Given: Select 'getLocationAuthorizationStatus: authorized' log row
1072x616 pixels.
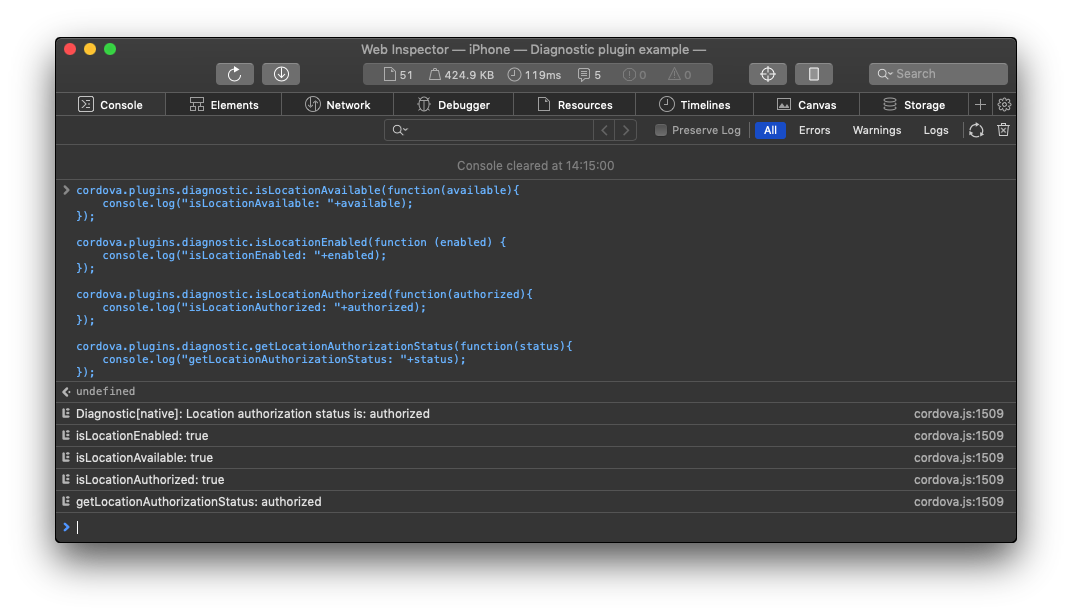Looking at the screenshot, I should [x=536, y=501].
